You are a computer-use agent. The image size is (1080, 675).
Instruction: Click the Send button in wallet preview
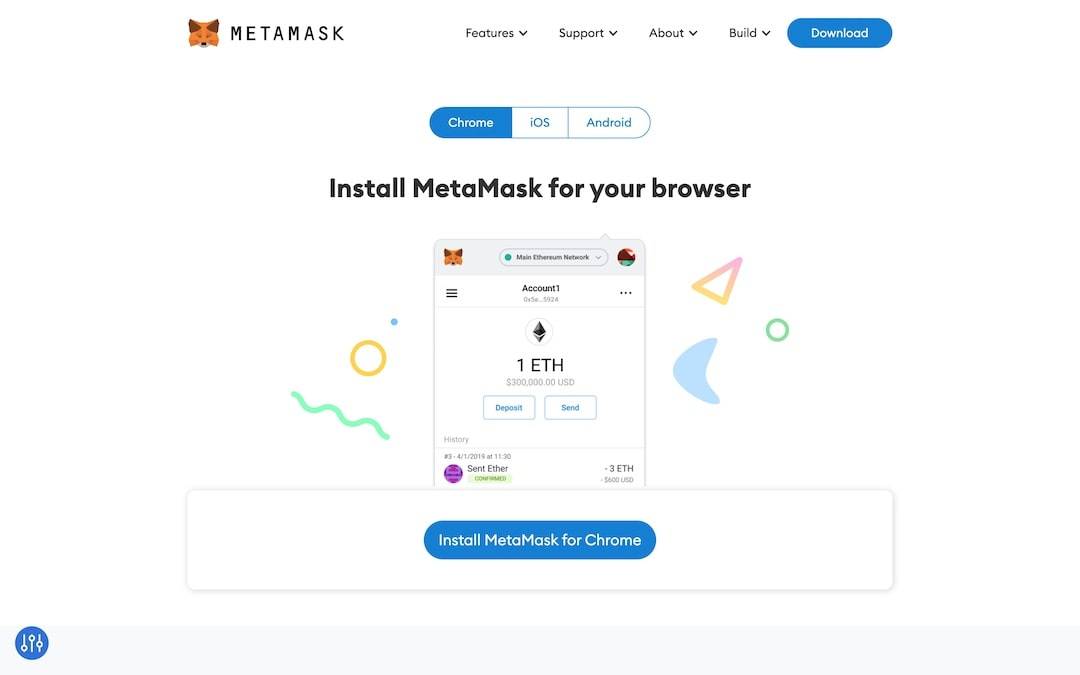(570, 408)
